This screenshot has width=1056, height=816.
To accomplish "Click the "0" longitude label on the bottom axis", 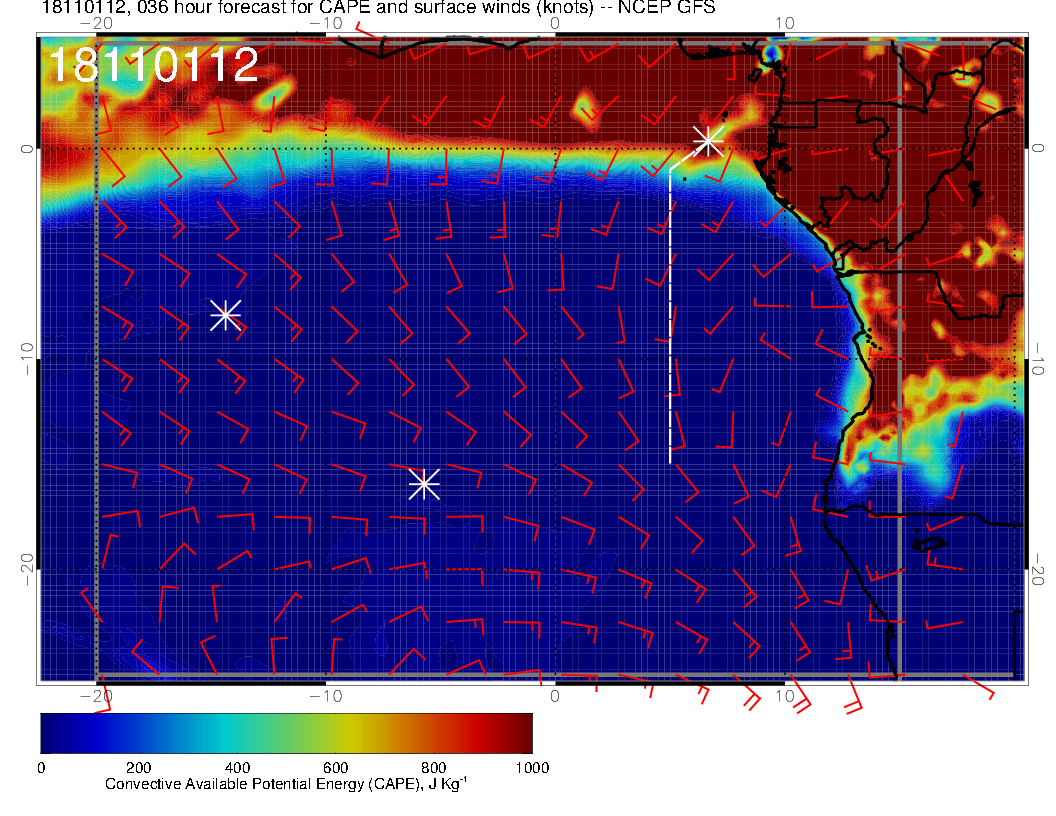I will (555, 695).
